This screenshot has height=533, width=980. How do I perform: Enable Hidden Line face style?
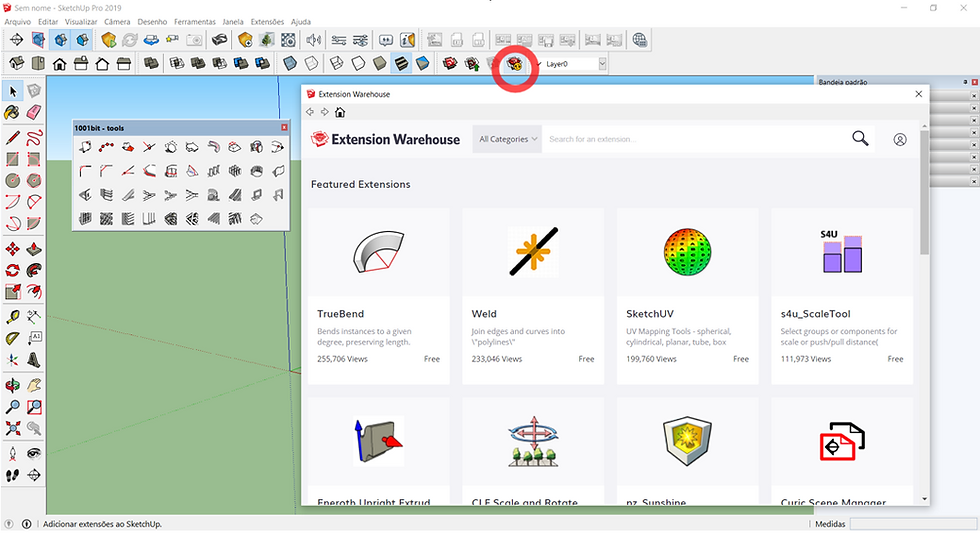click(358, 63)
